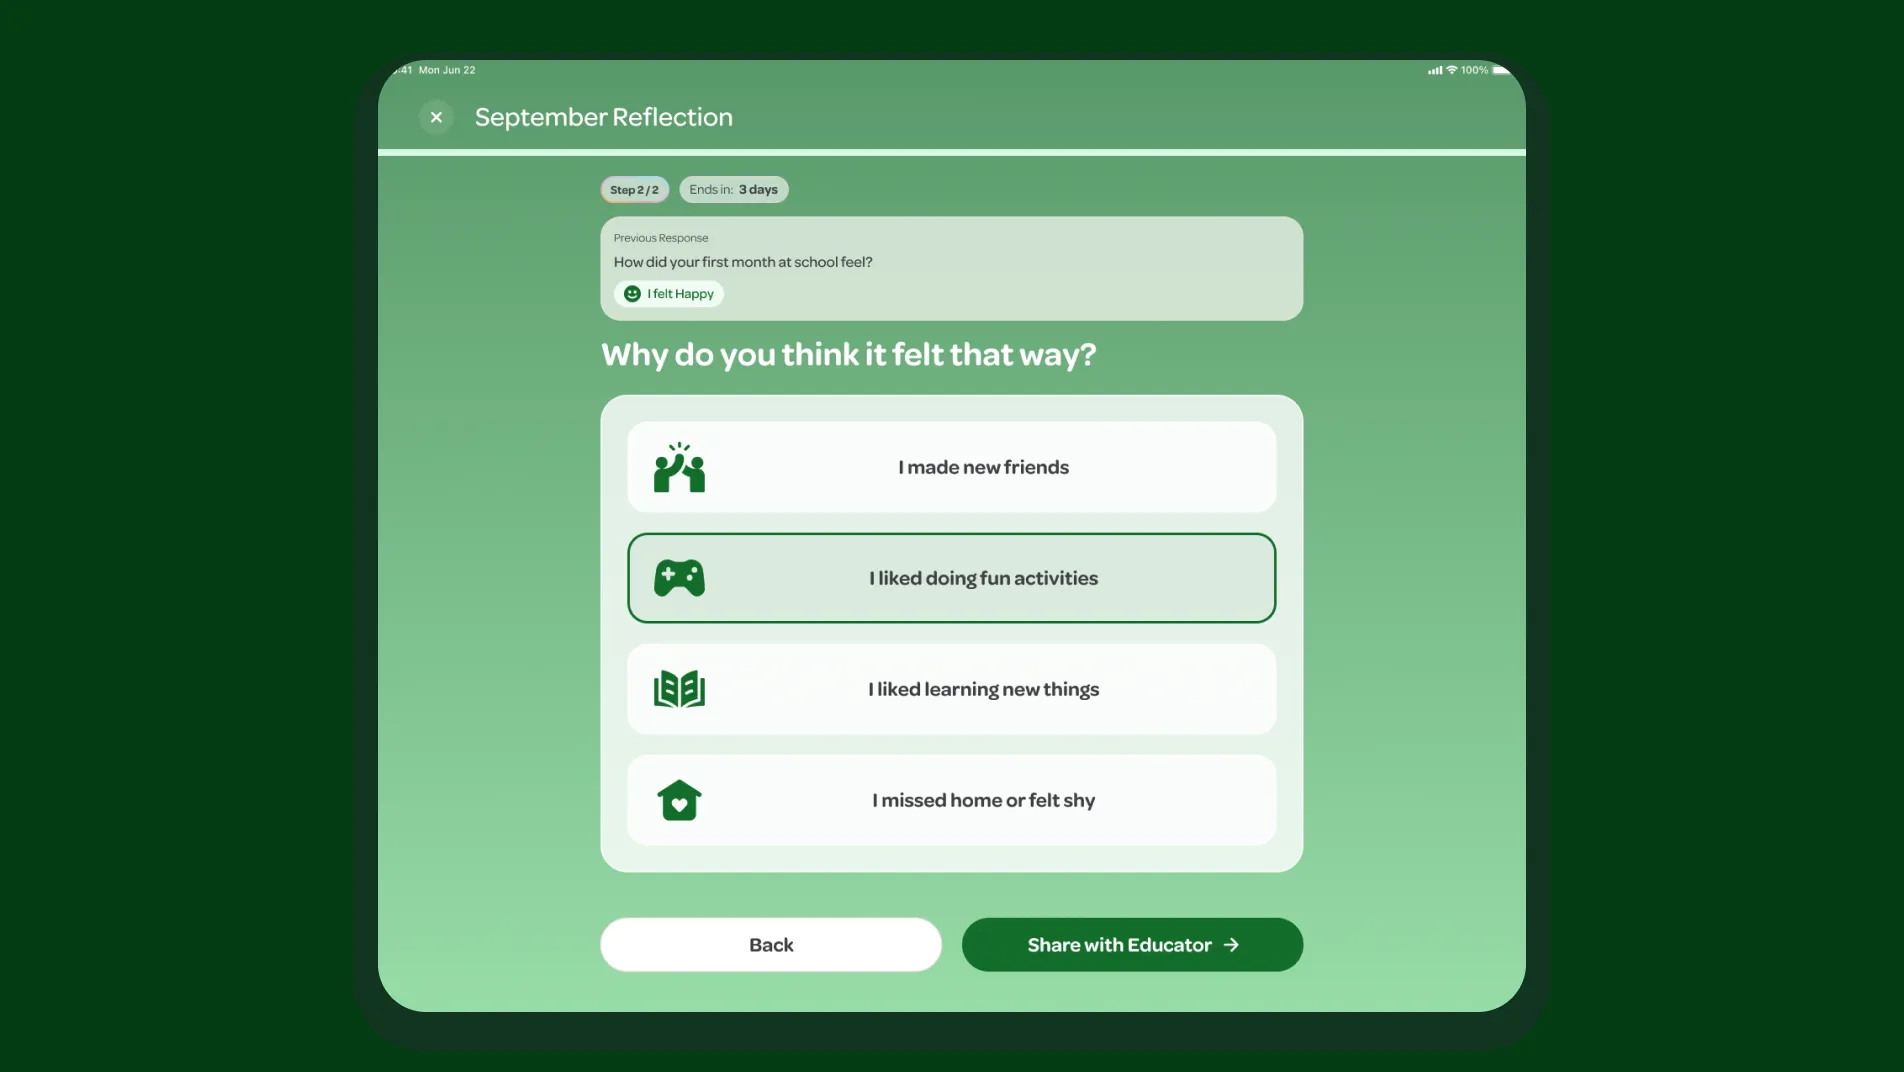Click the 'Ends in: 3 days' badge
Screen dimensions: 1904x1072
tap(733, 190)
